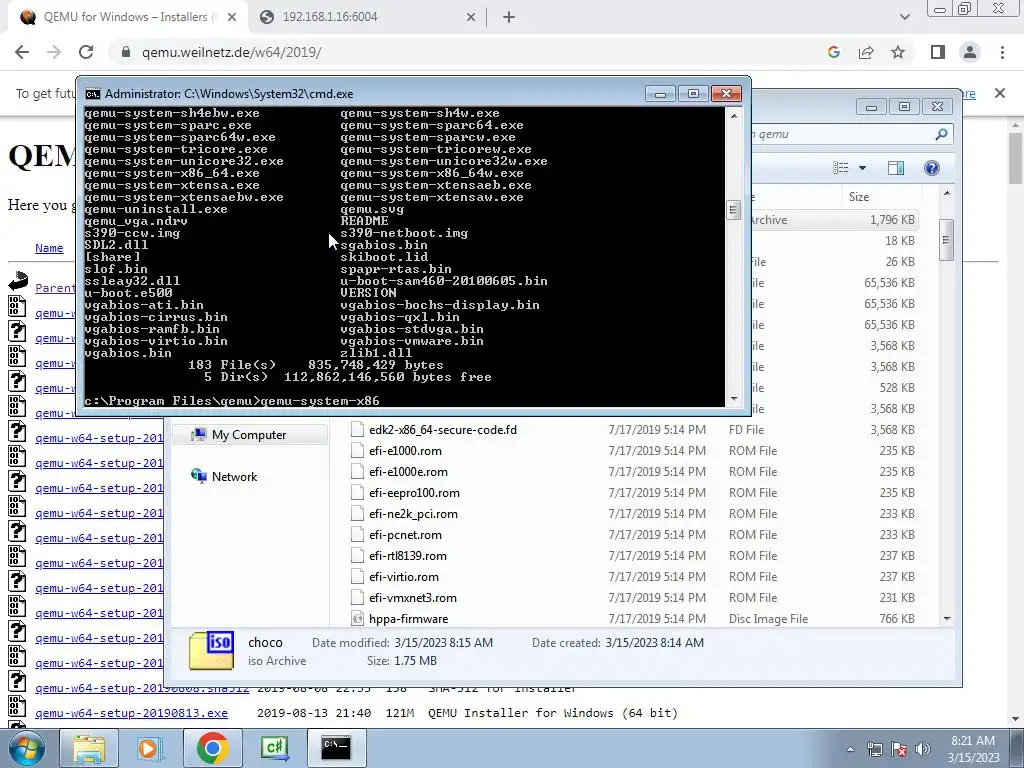The height and width of the screenshot is (768, 1024).
Task: Launch Windows Media Player from taskbar
Action: click(x=150, y=748)
